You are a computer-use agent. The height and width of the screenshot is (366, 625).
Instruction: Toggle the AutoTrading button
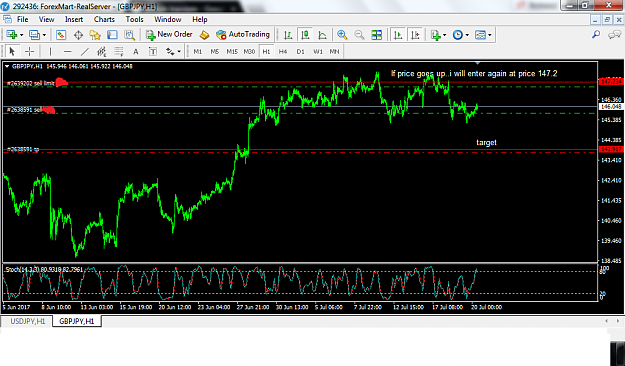[x=243, y=35]
